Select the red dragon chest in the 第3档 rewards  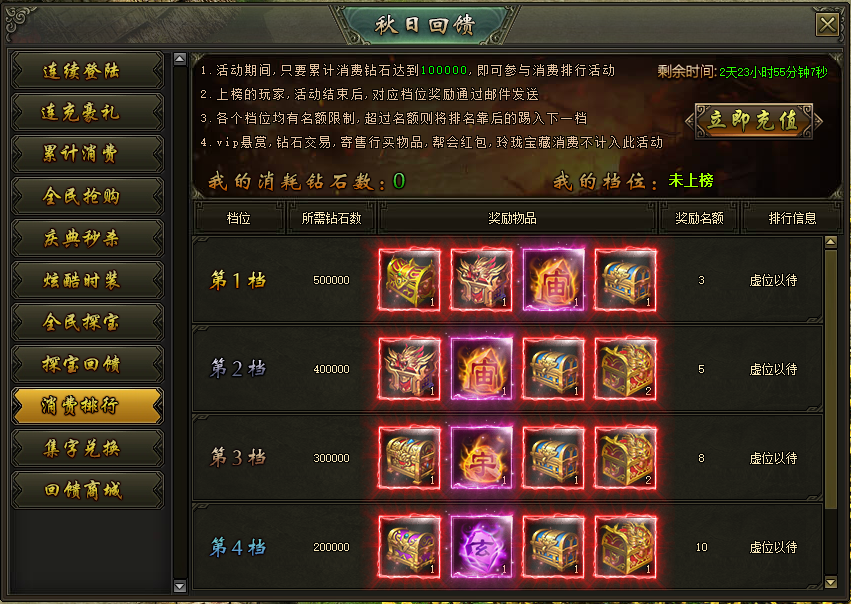626,458
